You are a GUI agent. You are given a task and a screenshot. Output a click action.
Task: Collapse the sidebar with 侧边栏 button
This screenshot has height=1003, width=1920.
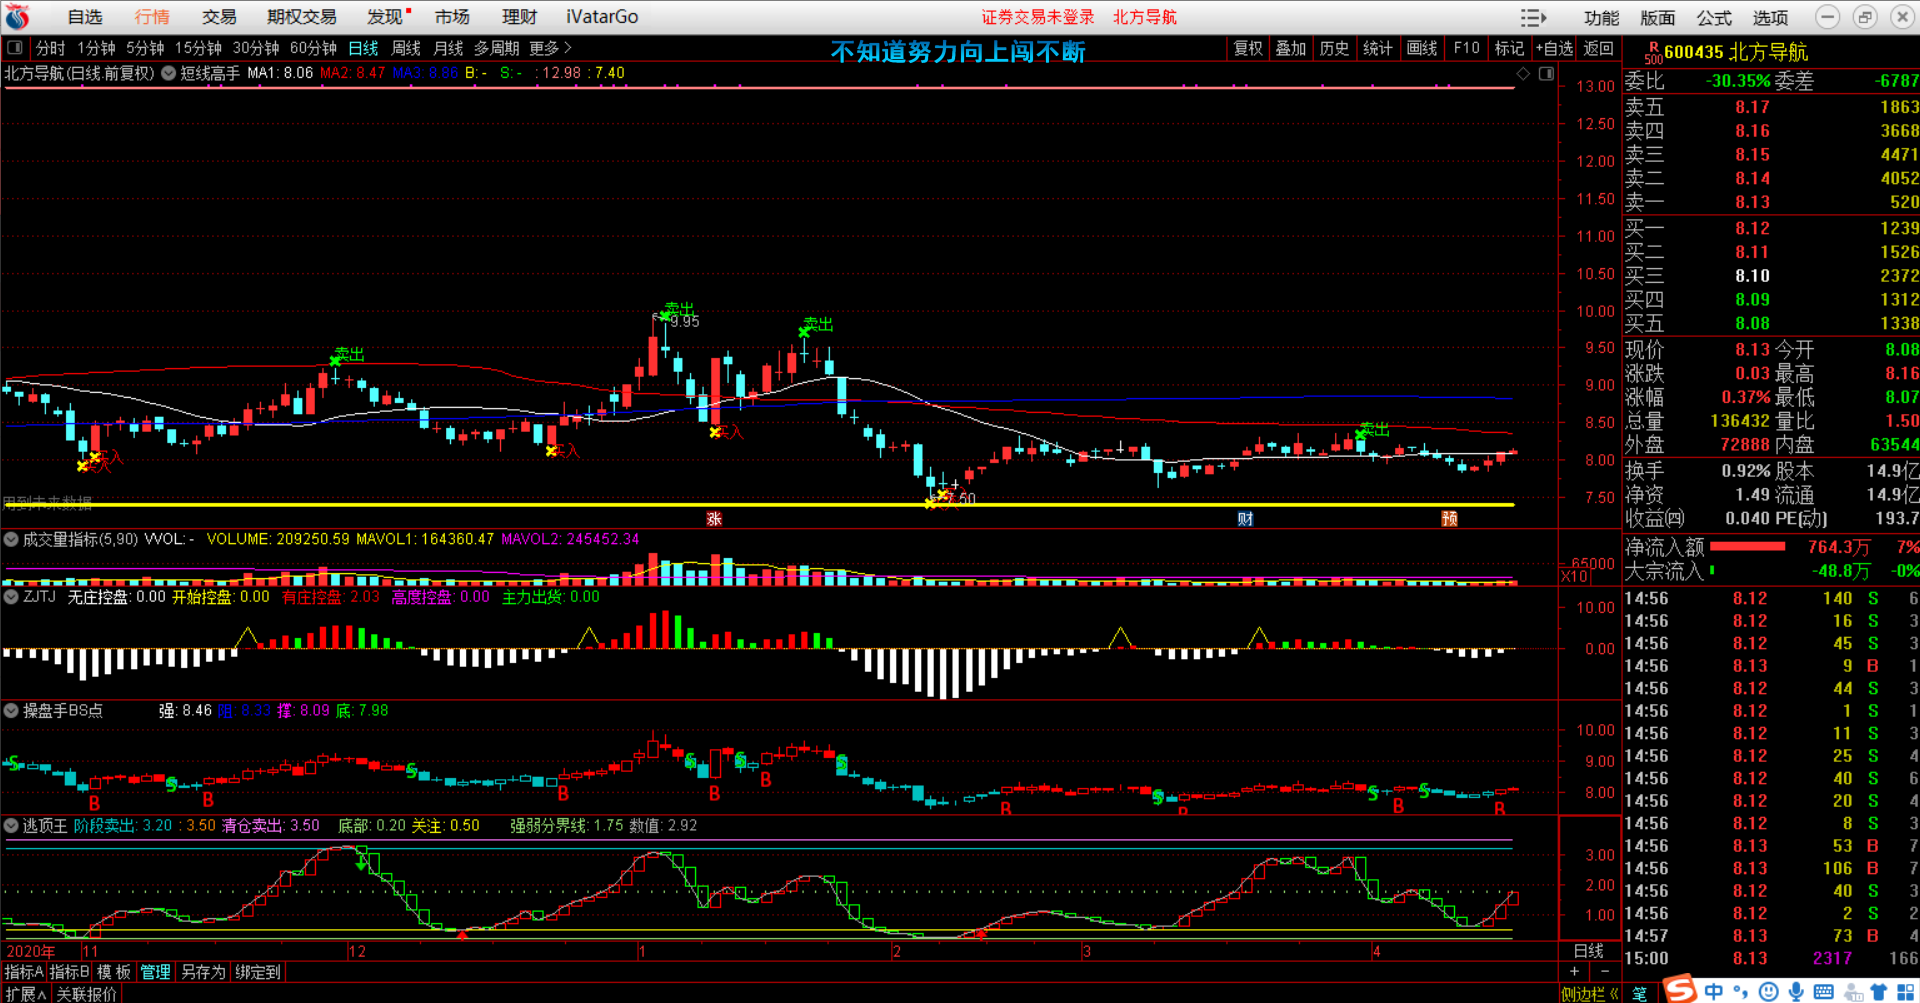point(1589,994)
